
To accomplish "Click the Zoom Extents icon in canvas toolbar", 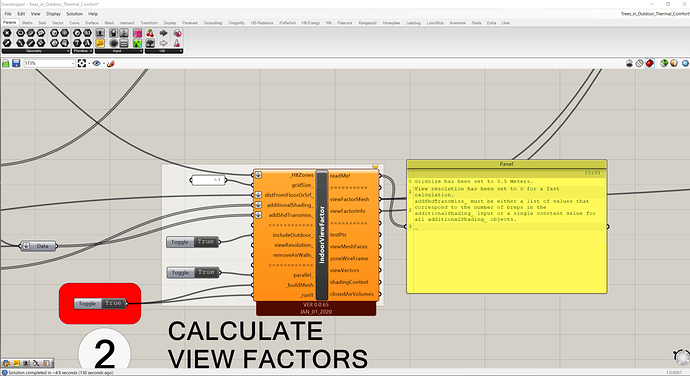I will pos(82,63).
